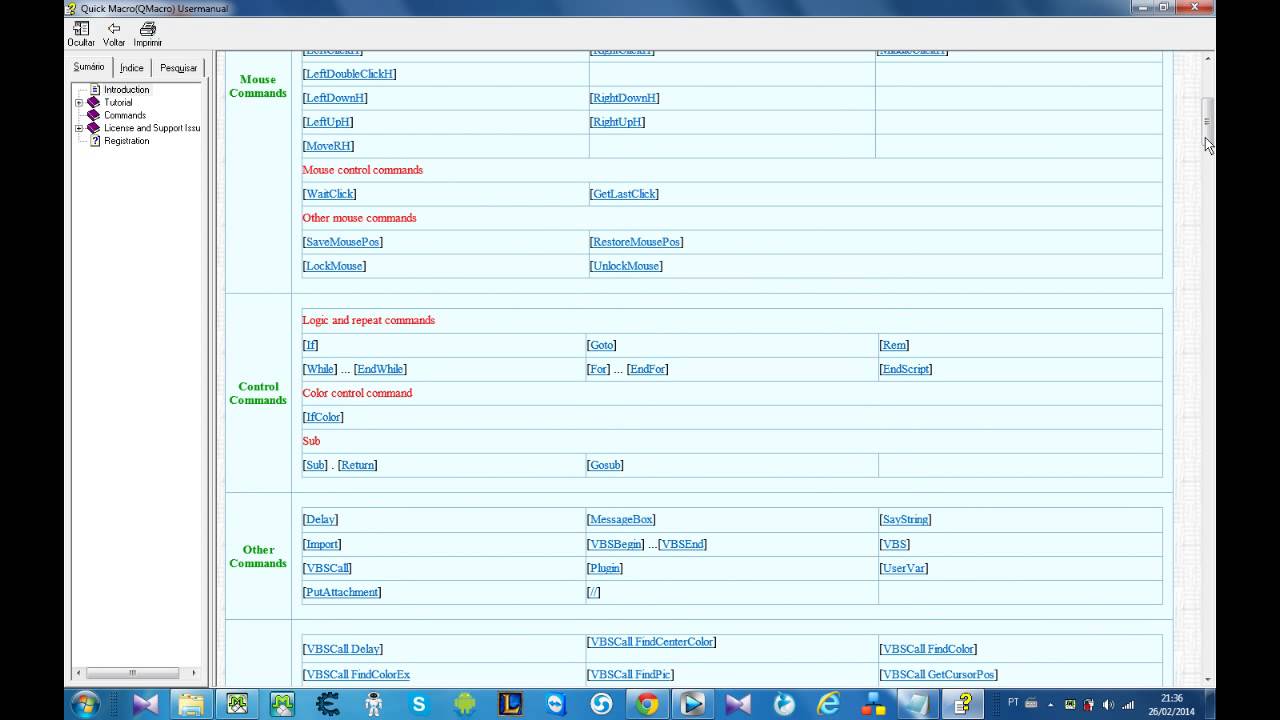
Task: Open the Rem command link
Action: [x=894, y=345]
